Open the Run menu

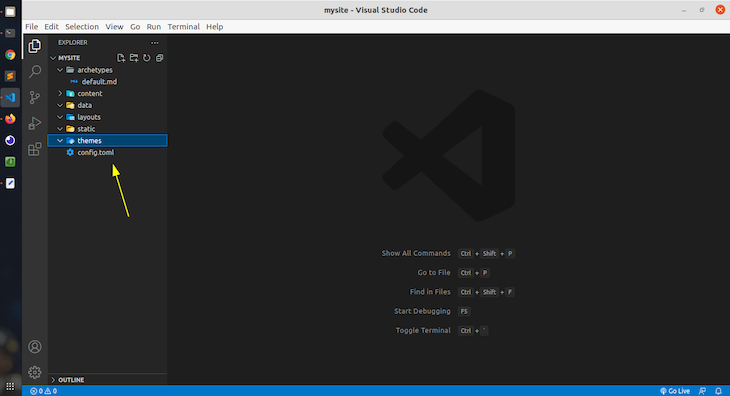154,27
